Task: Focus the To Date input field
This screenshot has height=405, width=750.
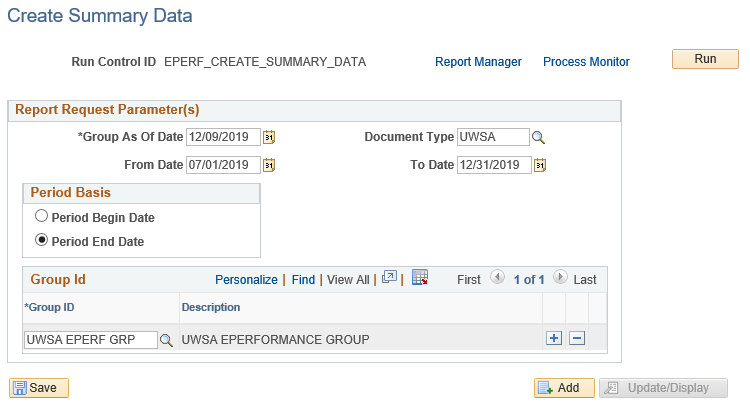Action: tap(494, 165)
